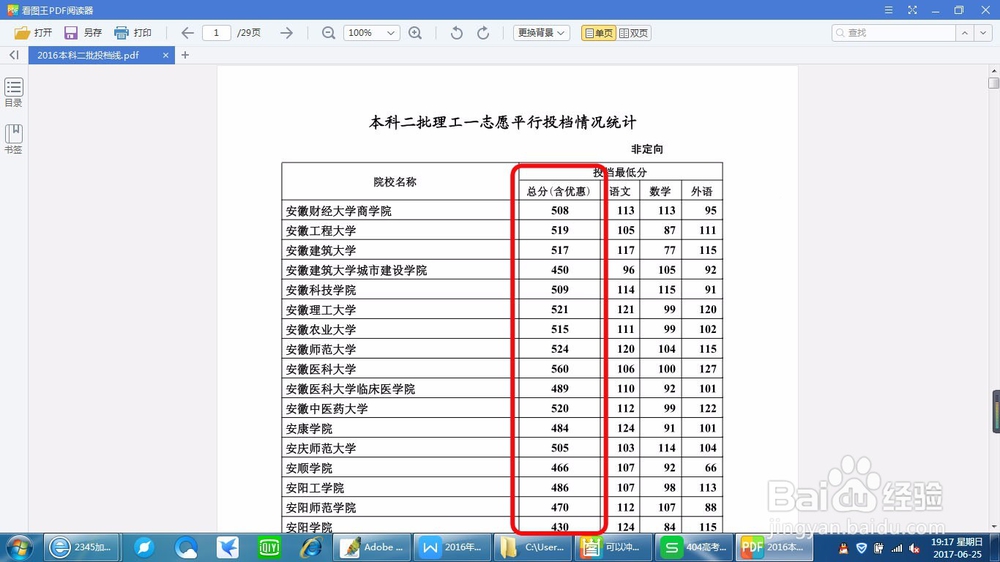Open C:\User folder taskbar item
1000x562 pixels.
click(533, 547)
